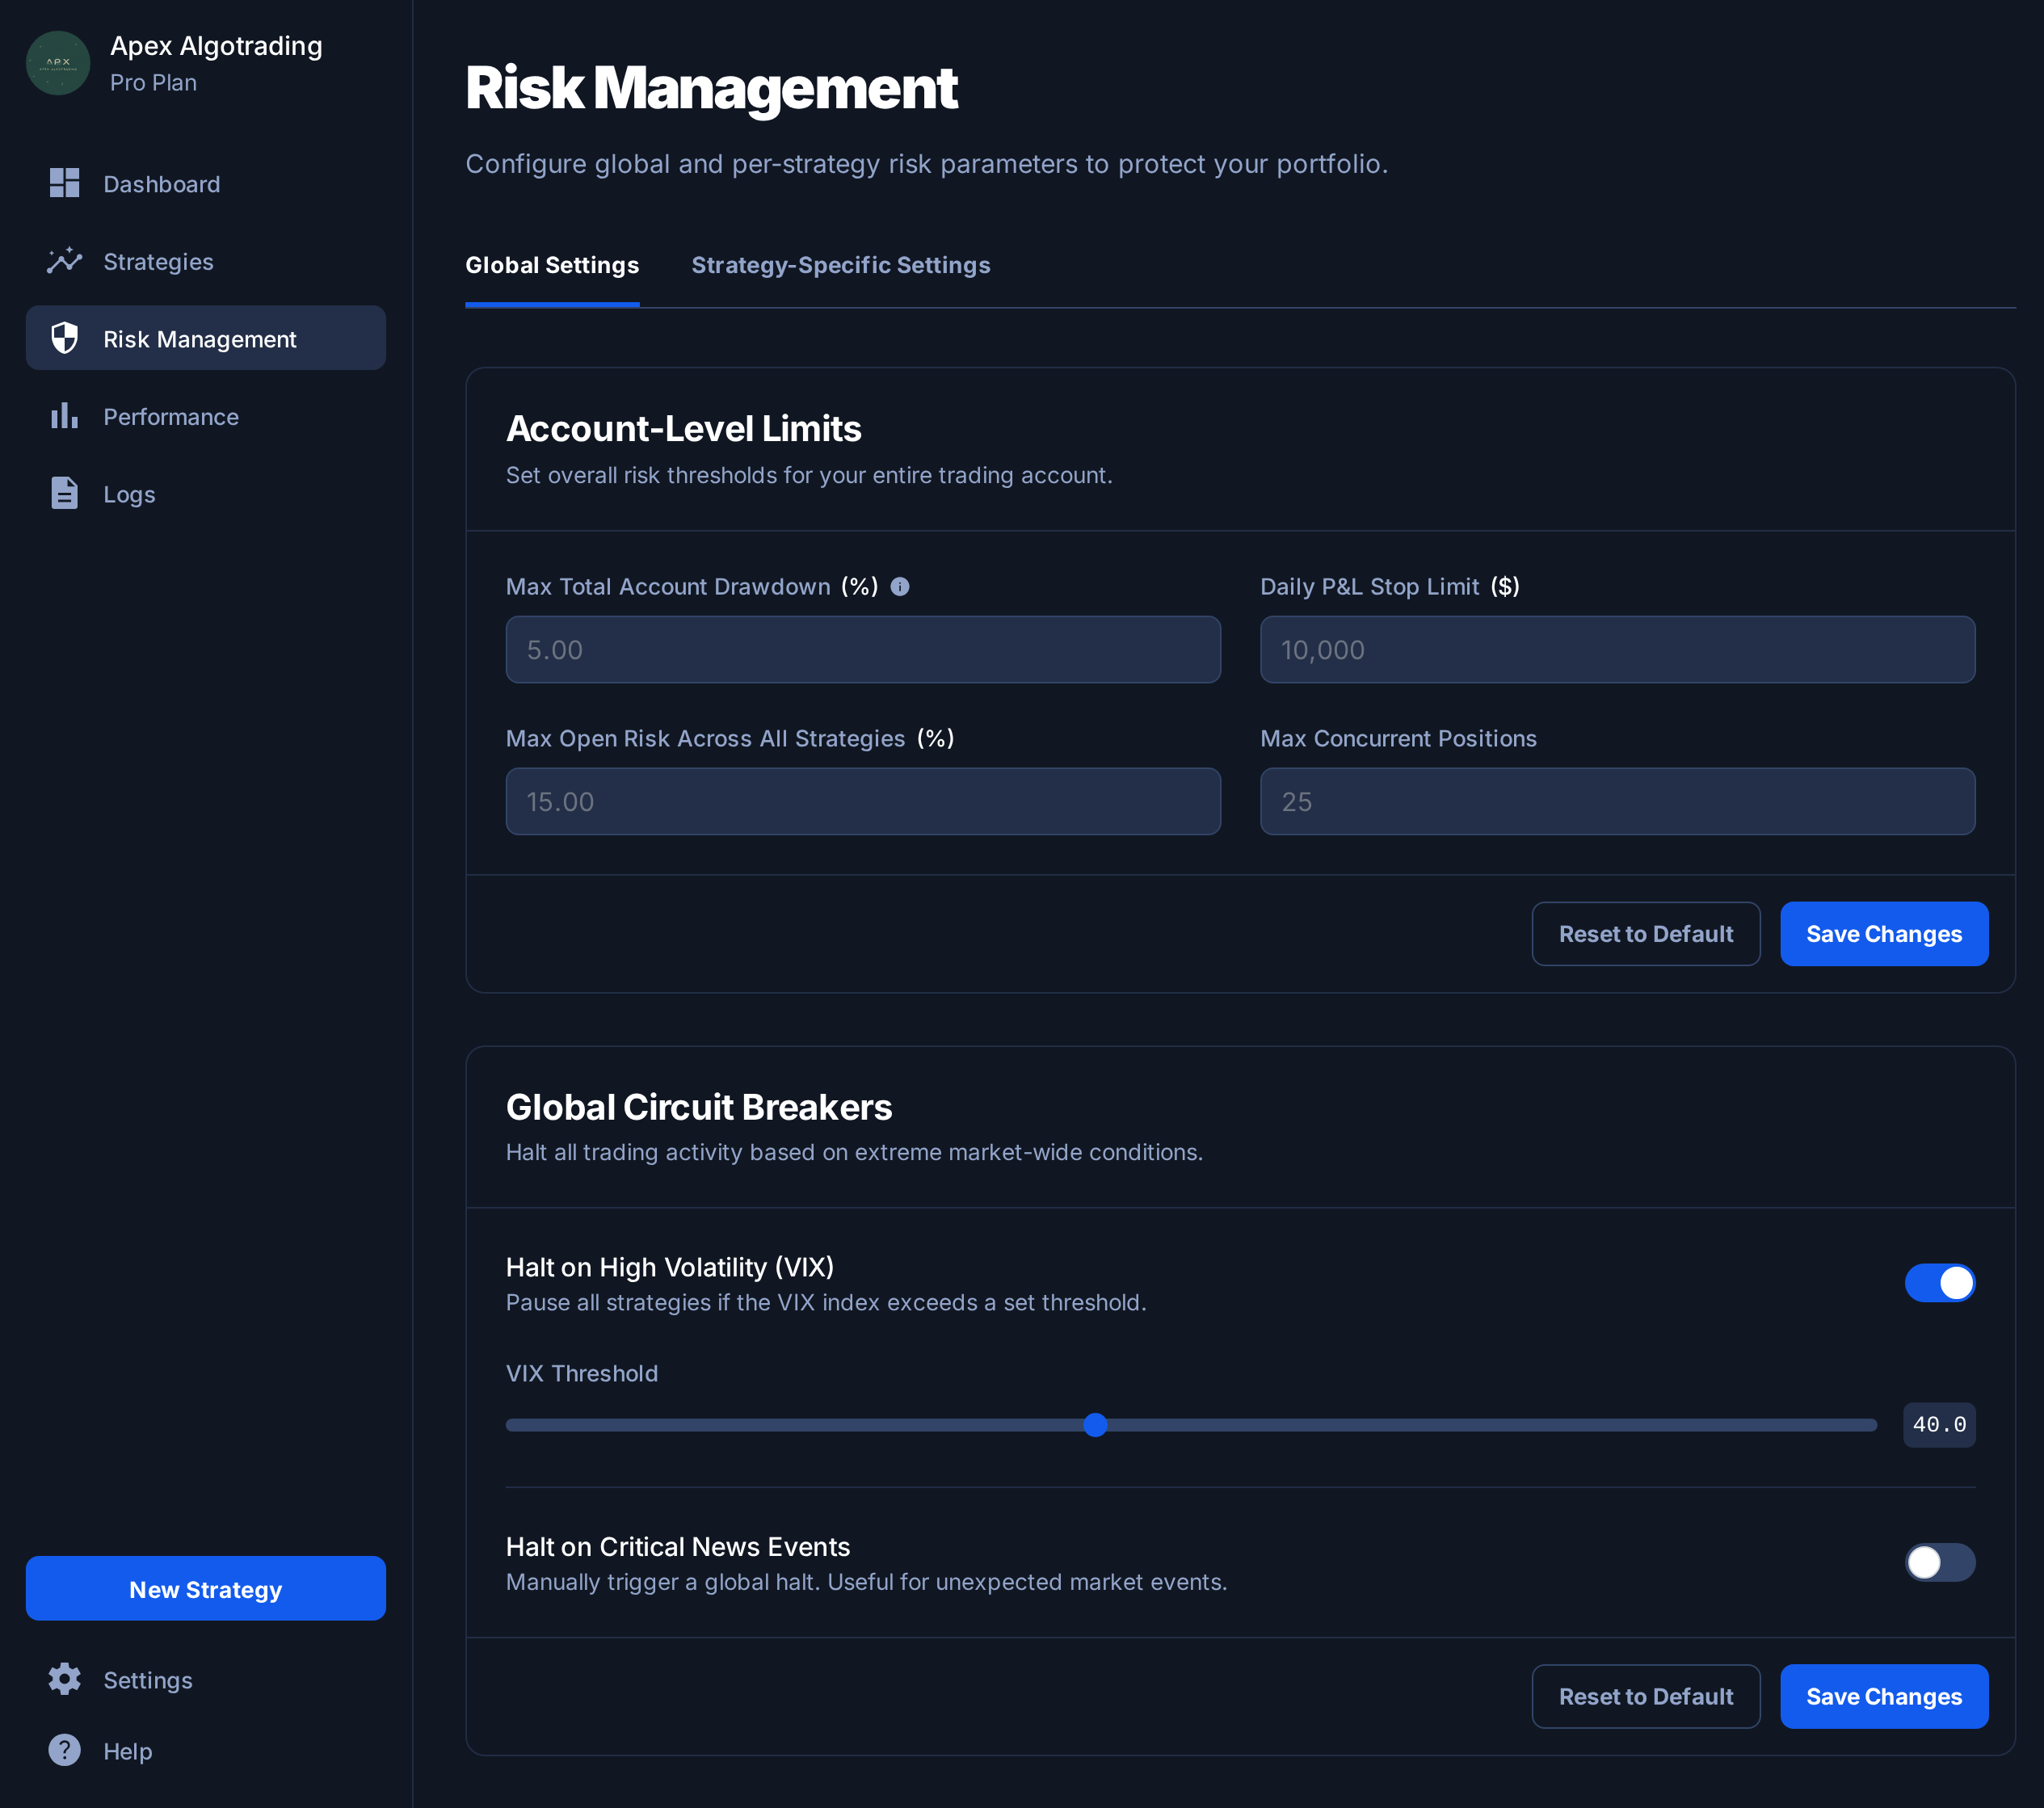Click the Help question mark icon
Screen dimensions: 2044x1808
tap(64, 1750)
